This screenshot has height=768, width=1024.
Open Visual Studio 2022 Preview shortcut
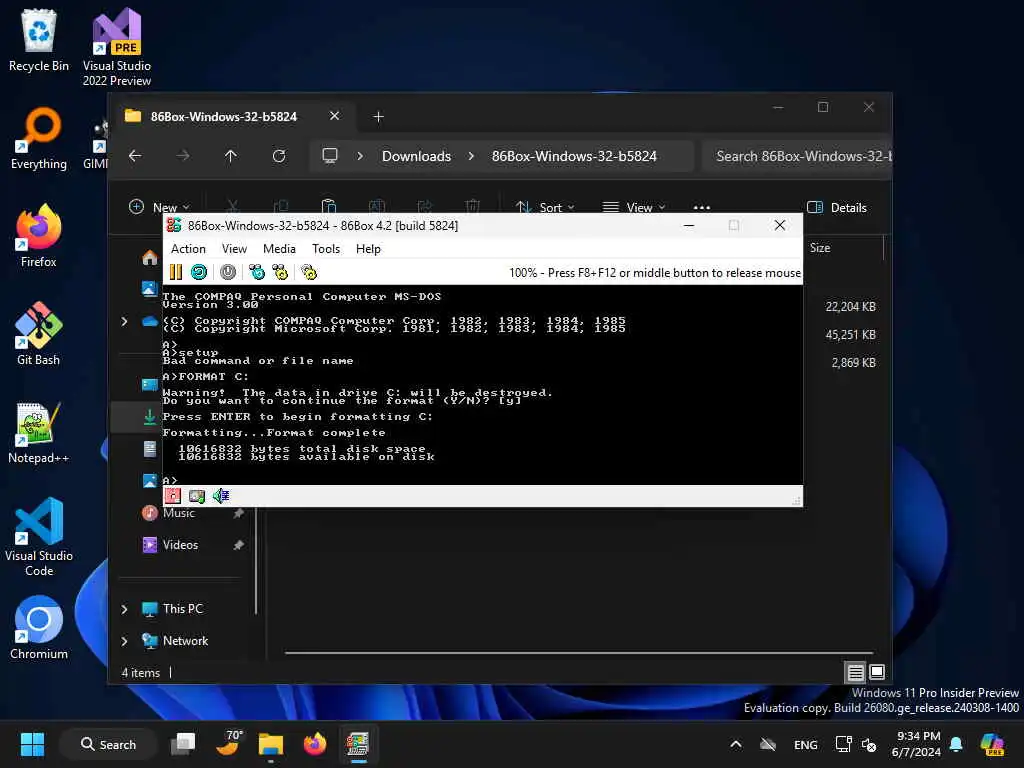[116, 47]
